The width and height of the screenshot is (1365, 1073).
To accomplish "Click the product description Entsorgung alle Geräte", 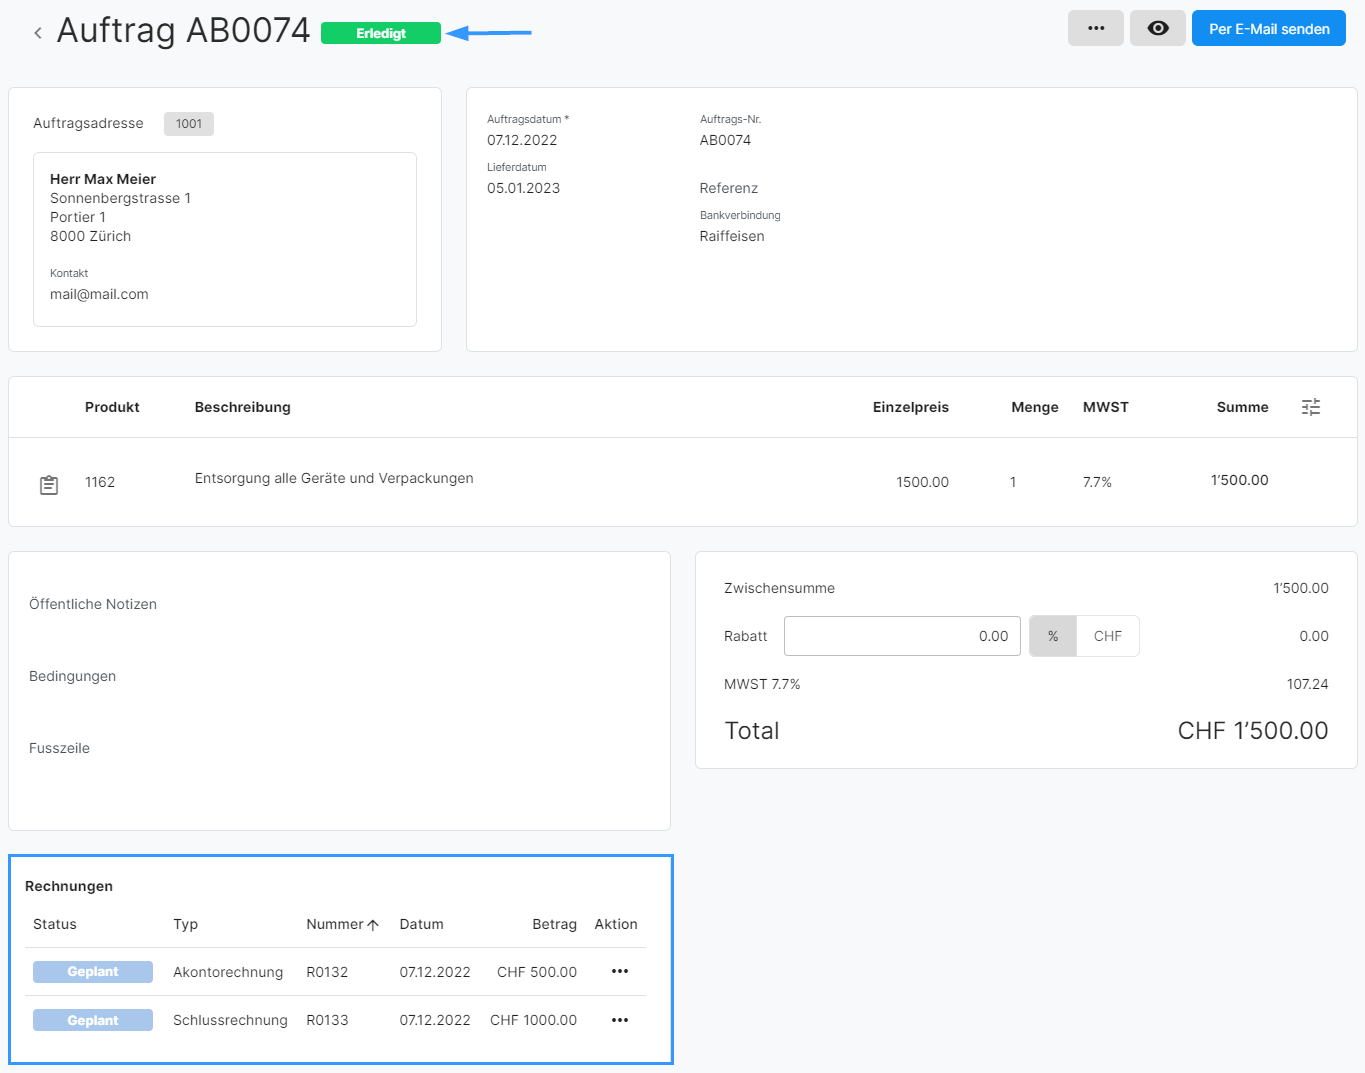I will pyautogui.click(x=334, y=479).
